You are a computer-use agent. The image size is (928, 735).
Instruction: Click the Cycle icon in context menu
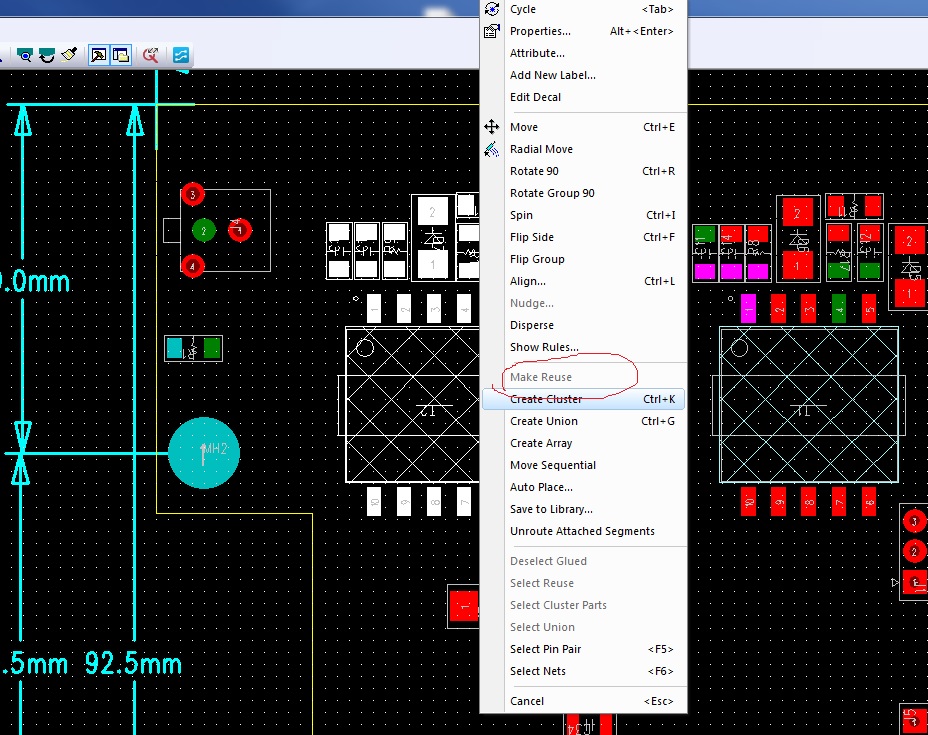point(491,9)
